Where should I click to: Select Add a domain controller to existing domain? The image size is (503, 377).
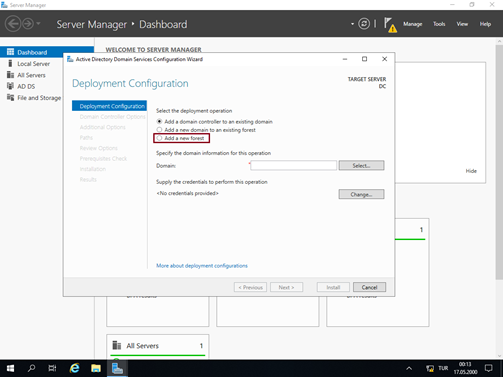pos(215,122)
